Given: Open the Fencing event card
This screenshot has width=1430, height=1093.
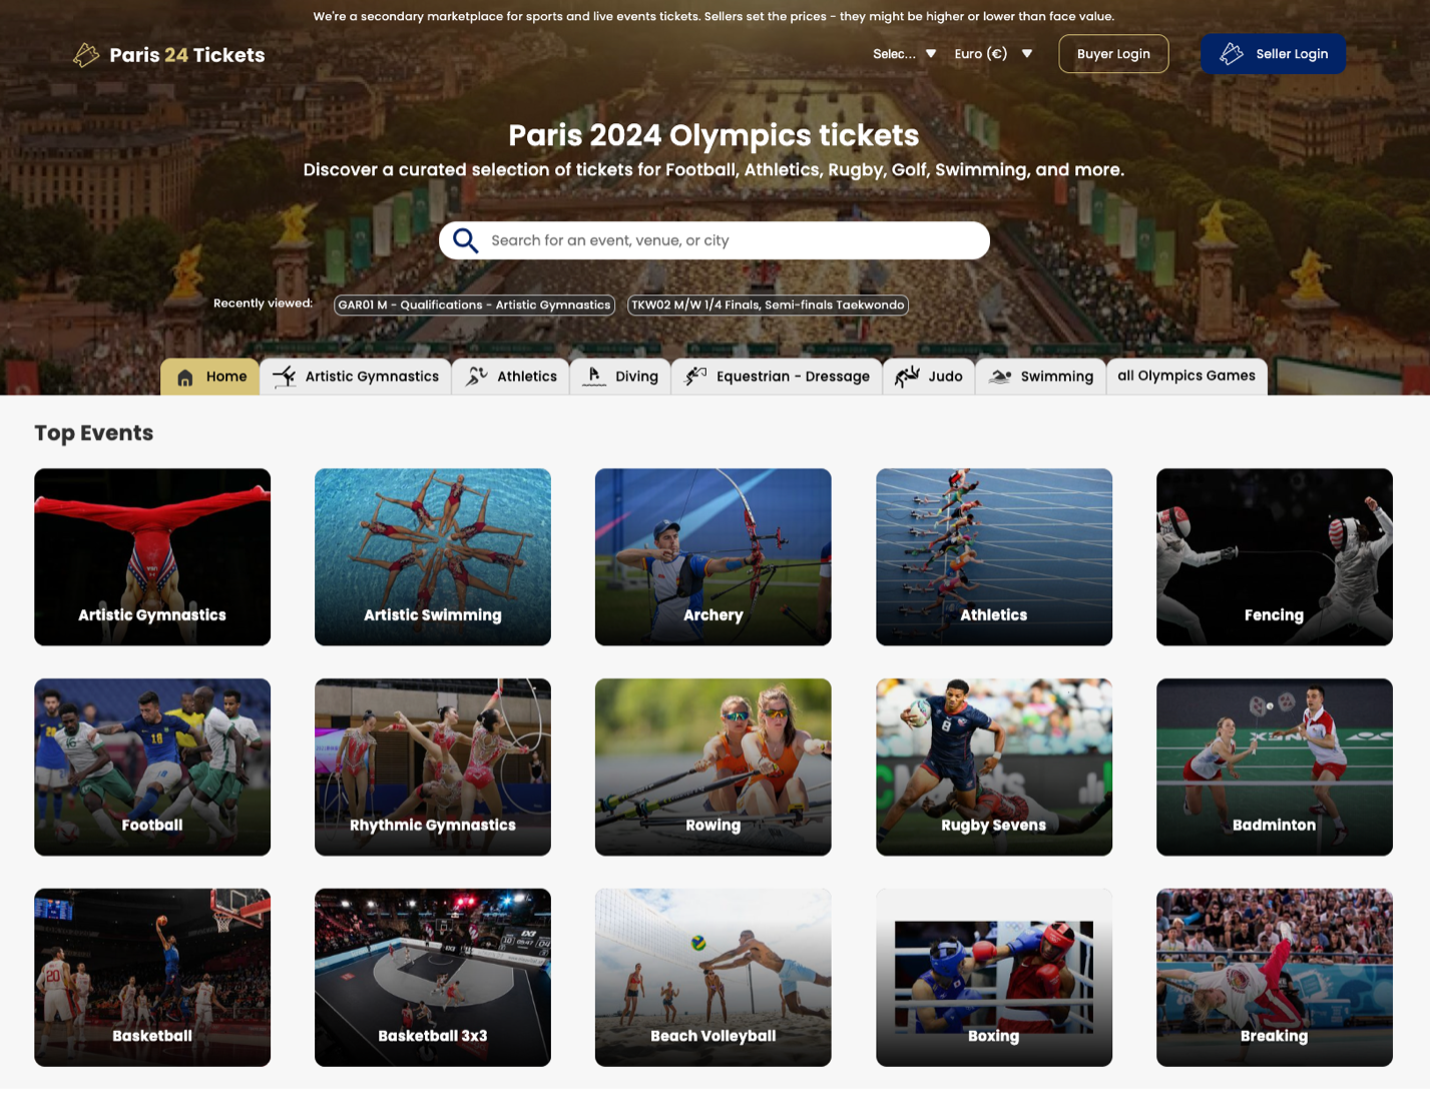Looking at the screenshot, I should (1274, 557).
